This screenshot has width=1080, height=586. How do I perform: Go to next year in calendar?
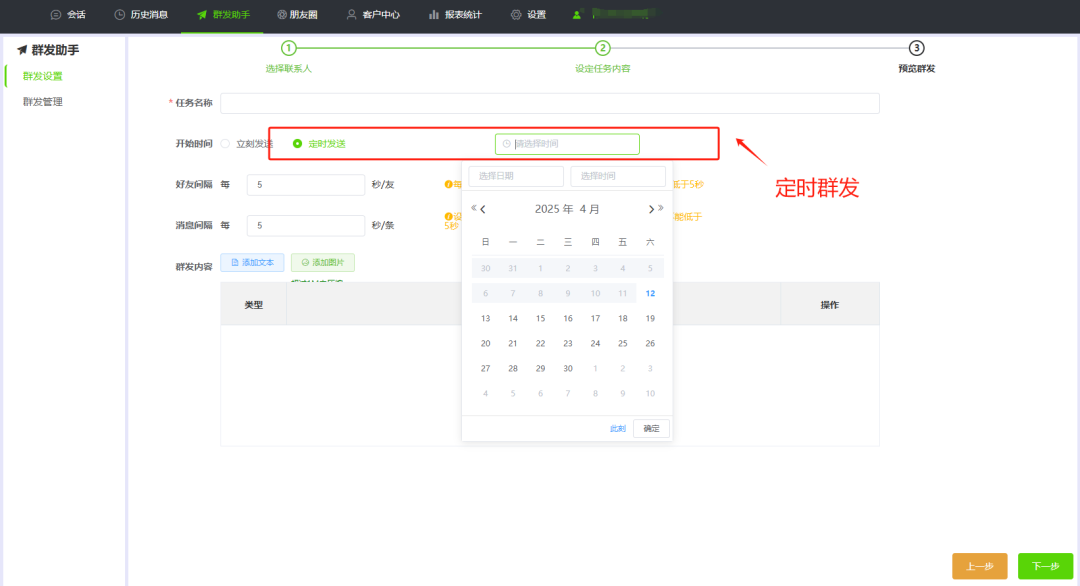(661, 208)
